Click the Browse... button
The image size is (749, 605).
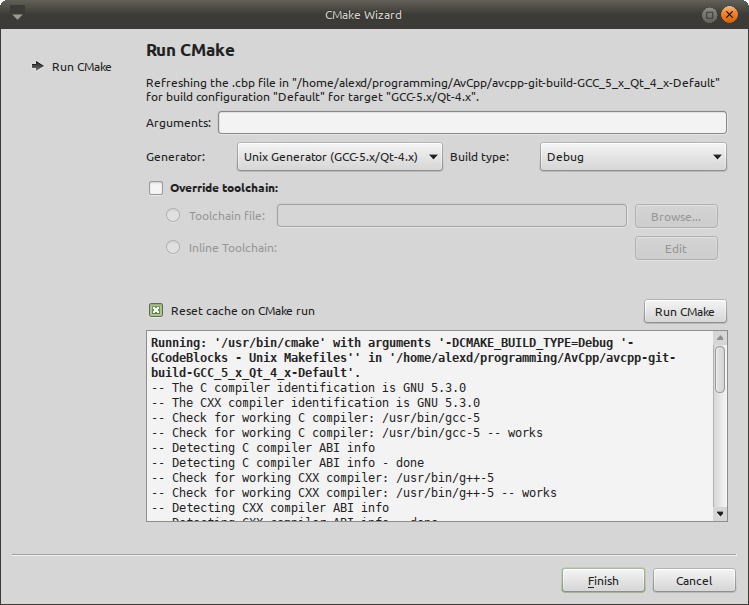point(676,217)
